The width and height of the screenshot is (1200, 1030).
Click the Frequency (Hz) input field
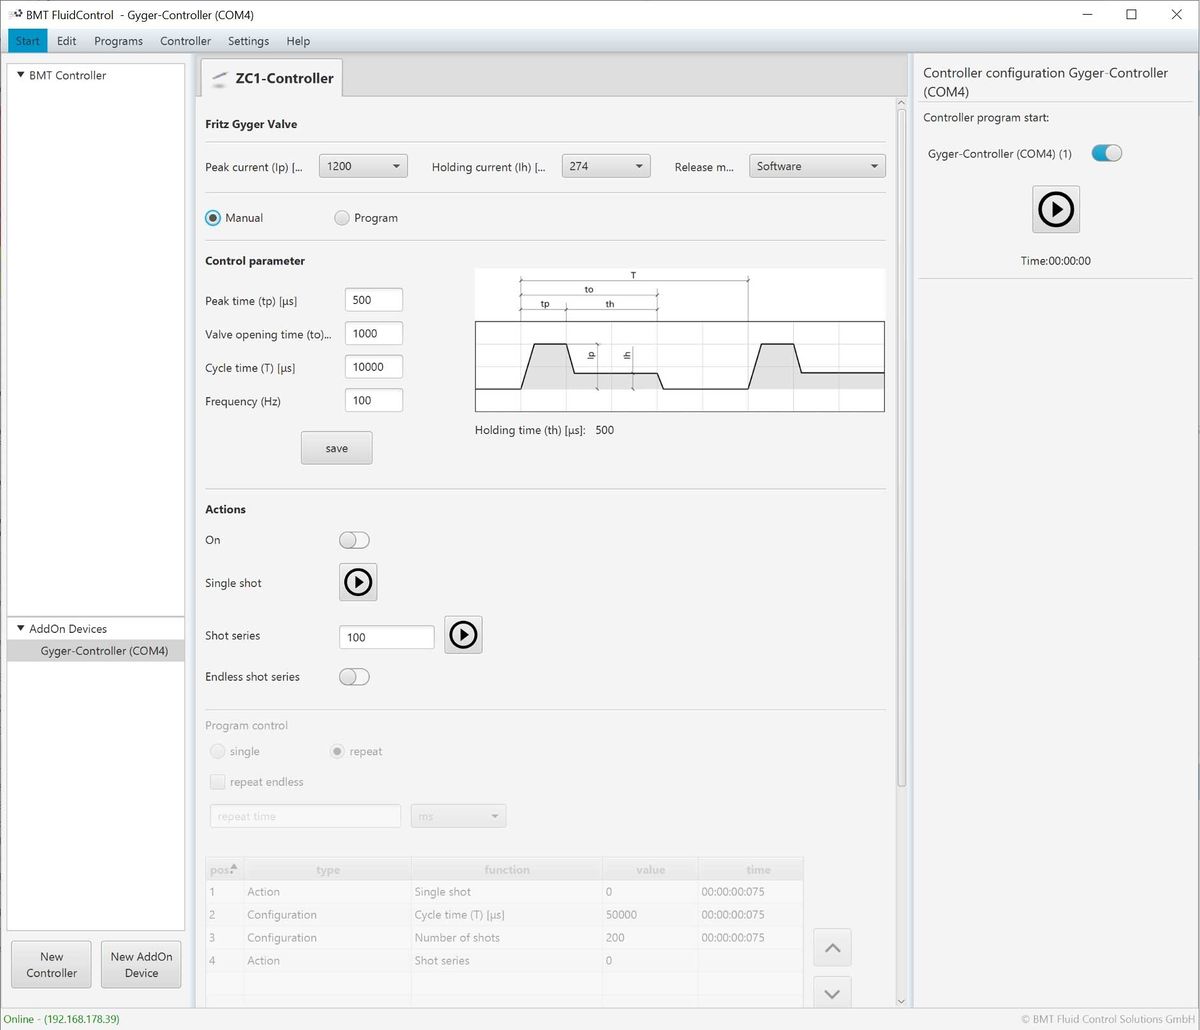[x=374, y=400]
